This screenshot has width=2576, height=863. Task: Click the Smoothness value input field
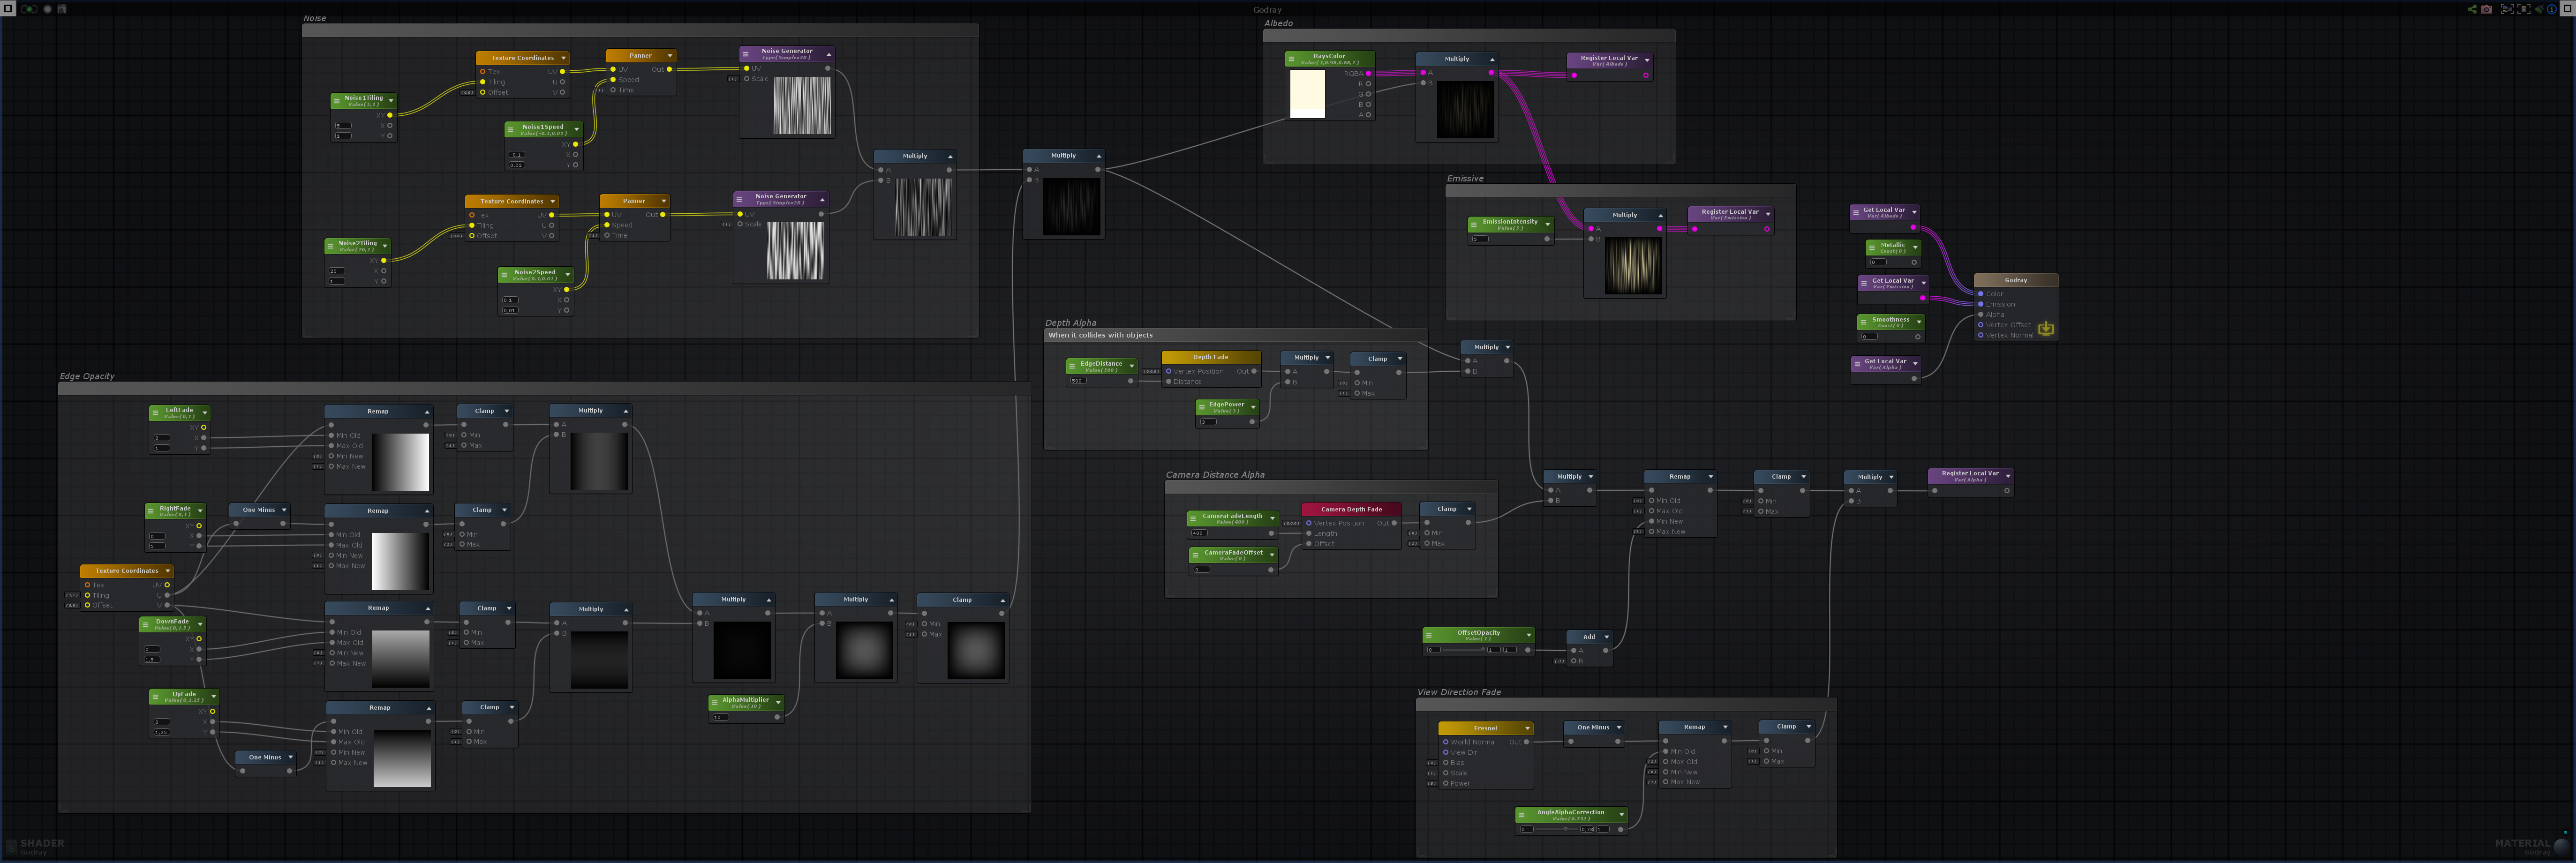(1869, 337)
